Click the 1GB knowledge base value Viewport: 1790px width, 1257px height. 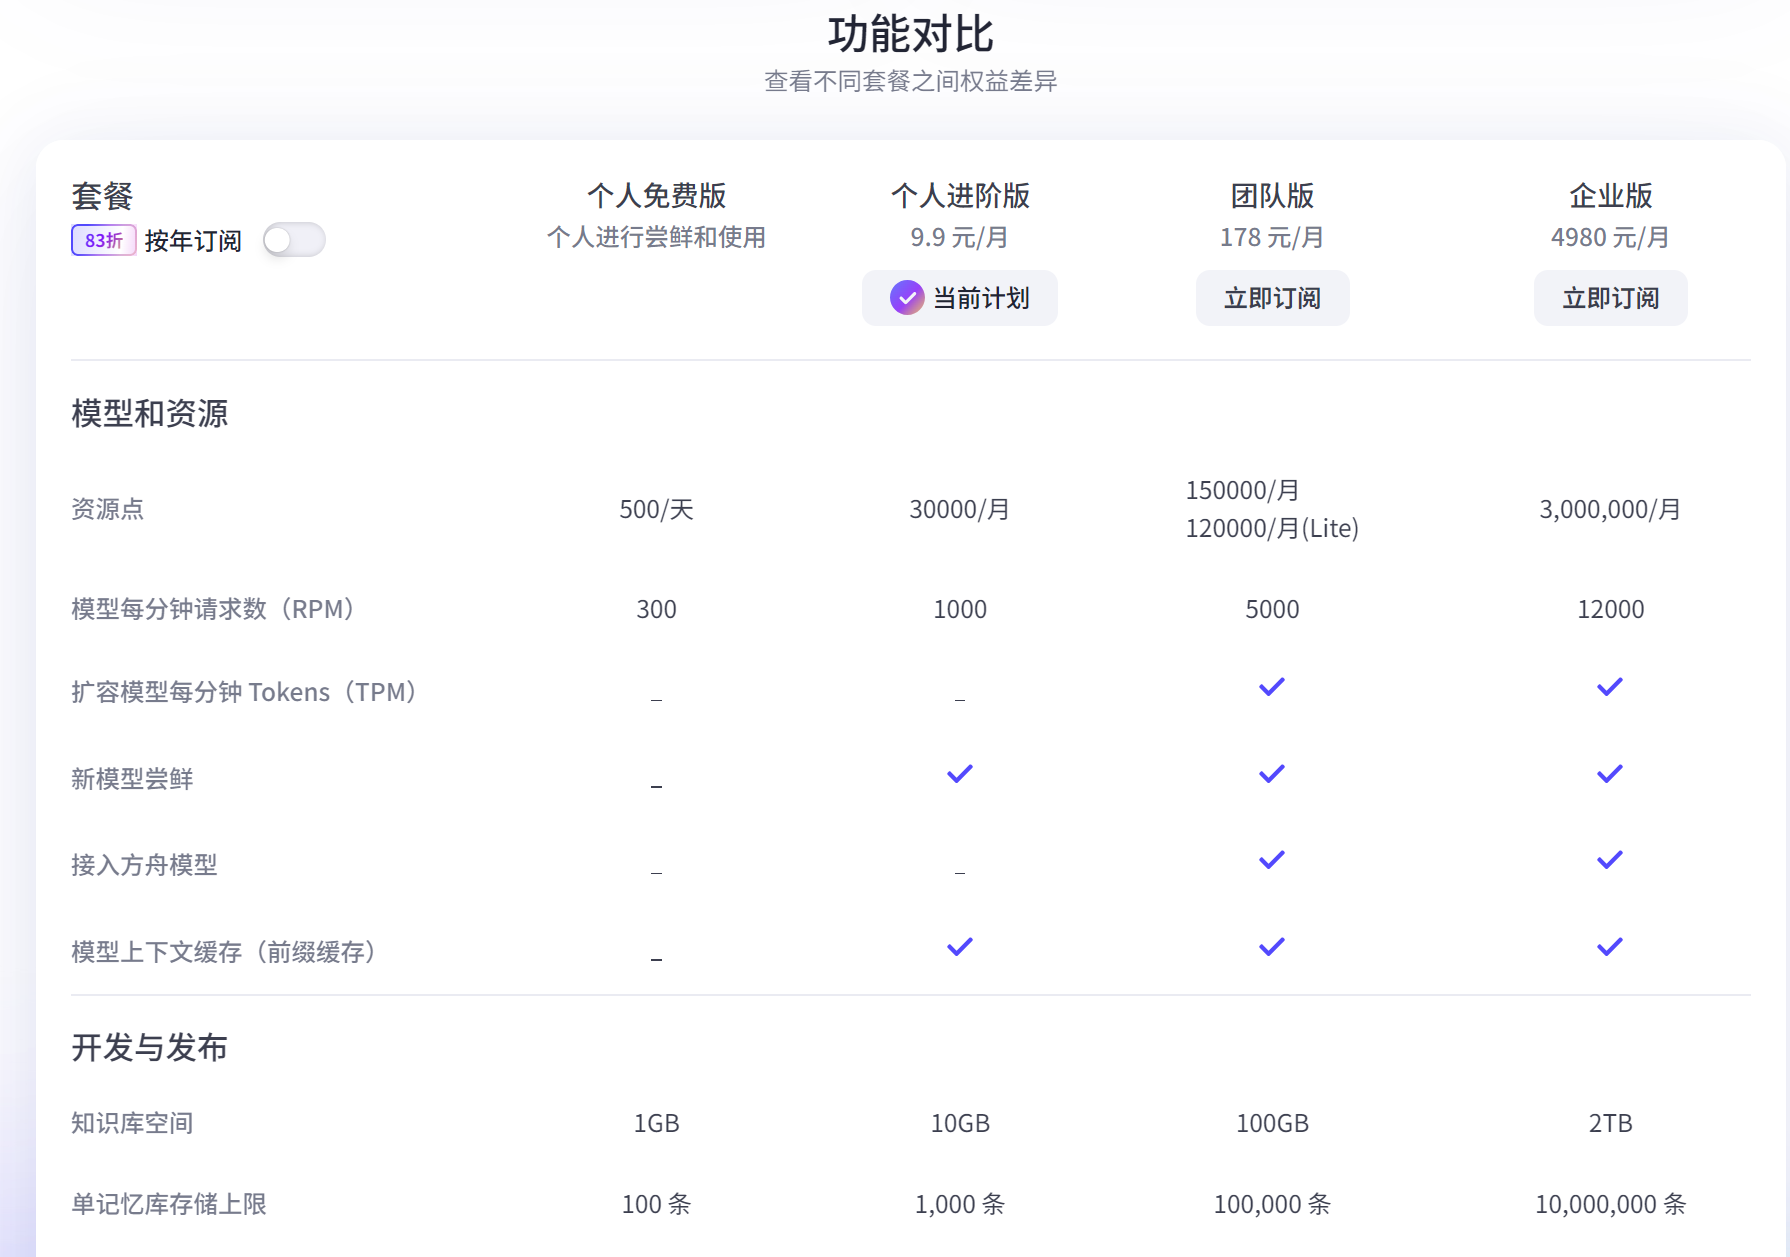(657, 1123)
